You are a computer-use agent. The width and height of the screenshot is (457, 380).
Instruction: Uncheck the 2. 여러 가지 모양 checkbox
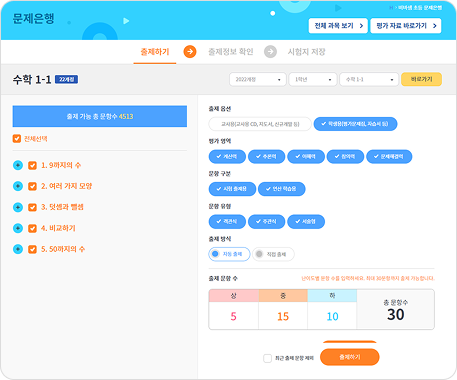coord(32,186)
